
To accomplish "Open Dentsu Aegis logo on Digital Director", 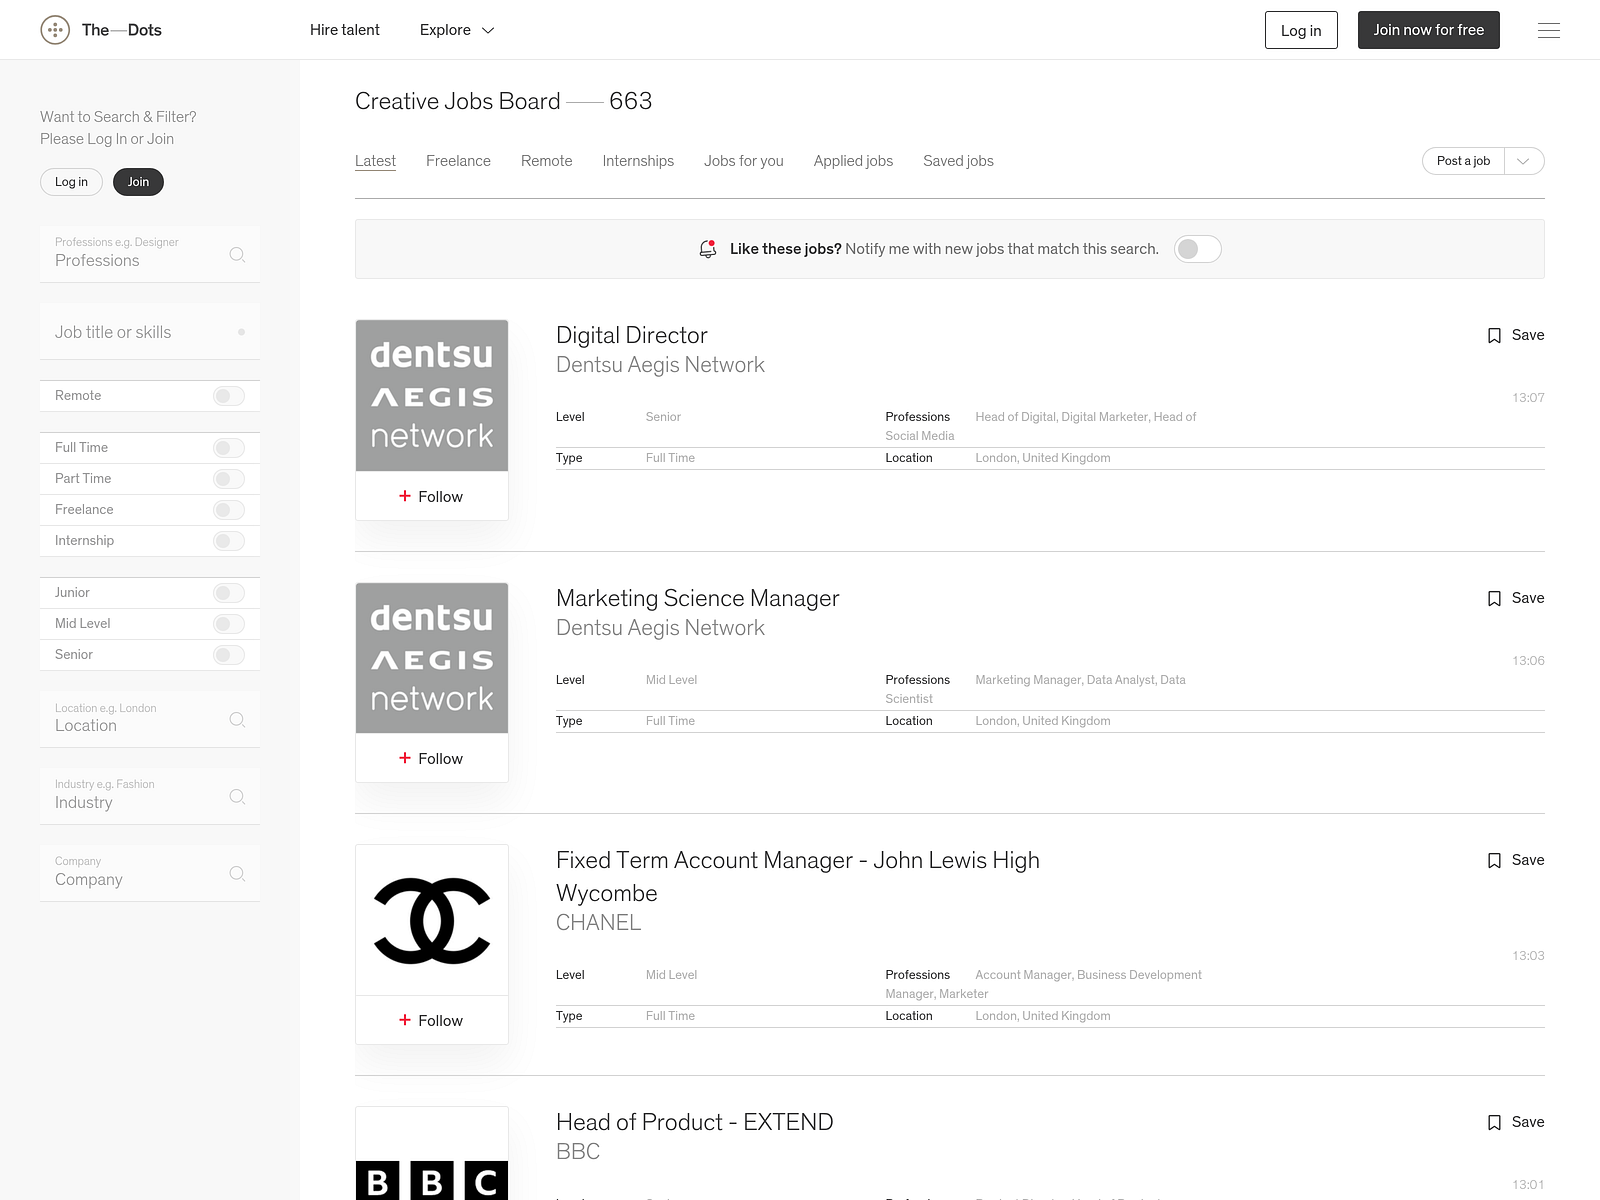I will tap(432, 395).
